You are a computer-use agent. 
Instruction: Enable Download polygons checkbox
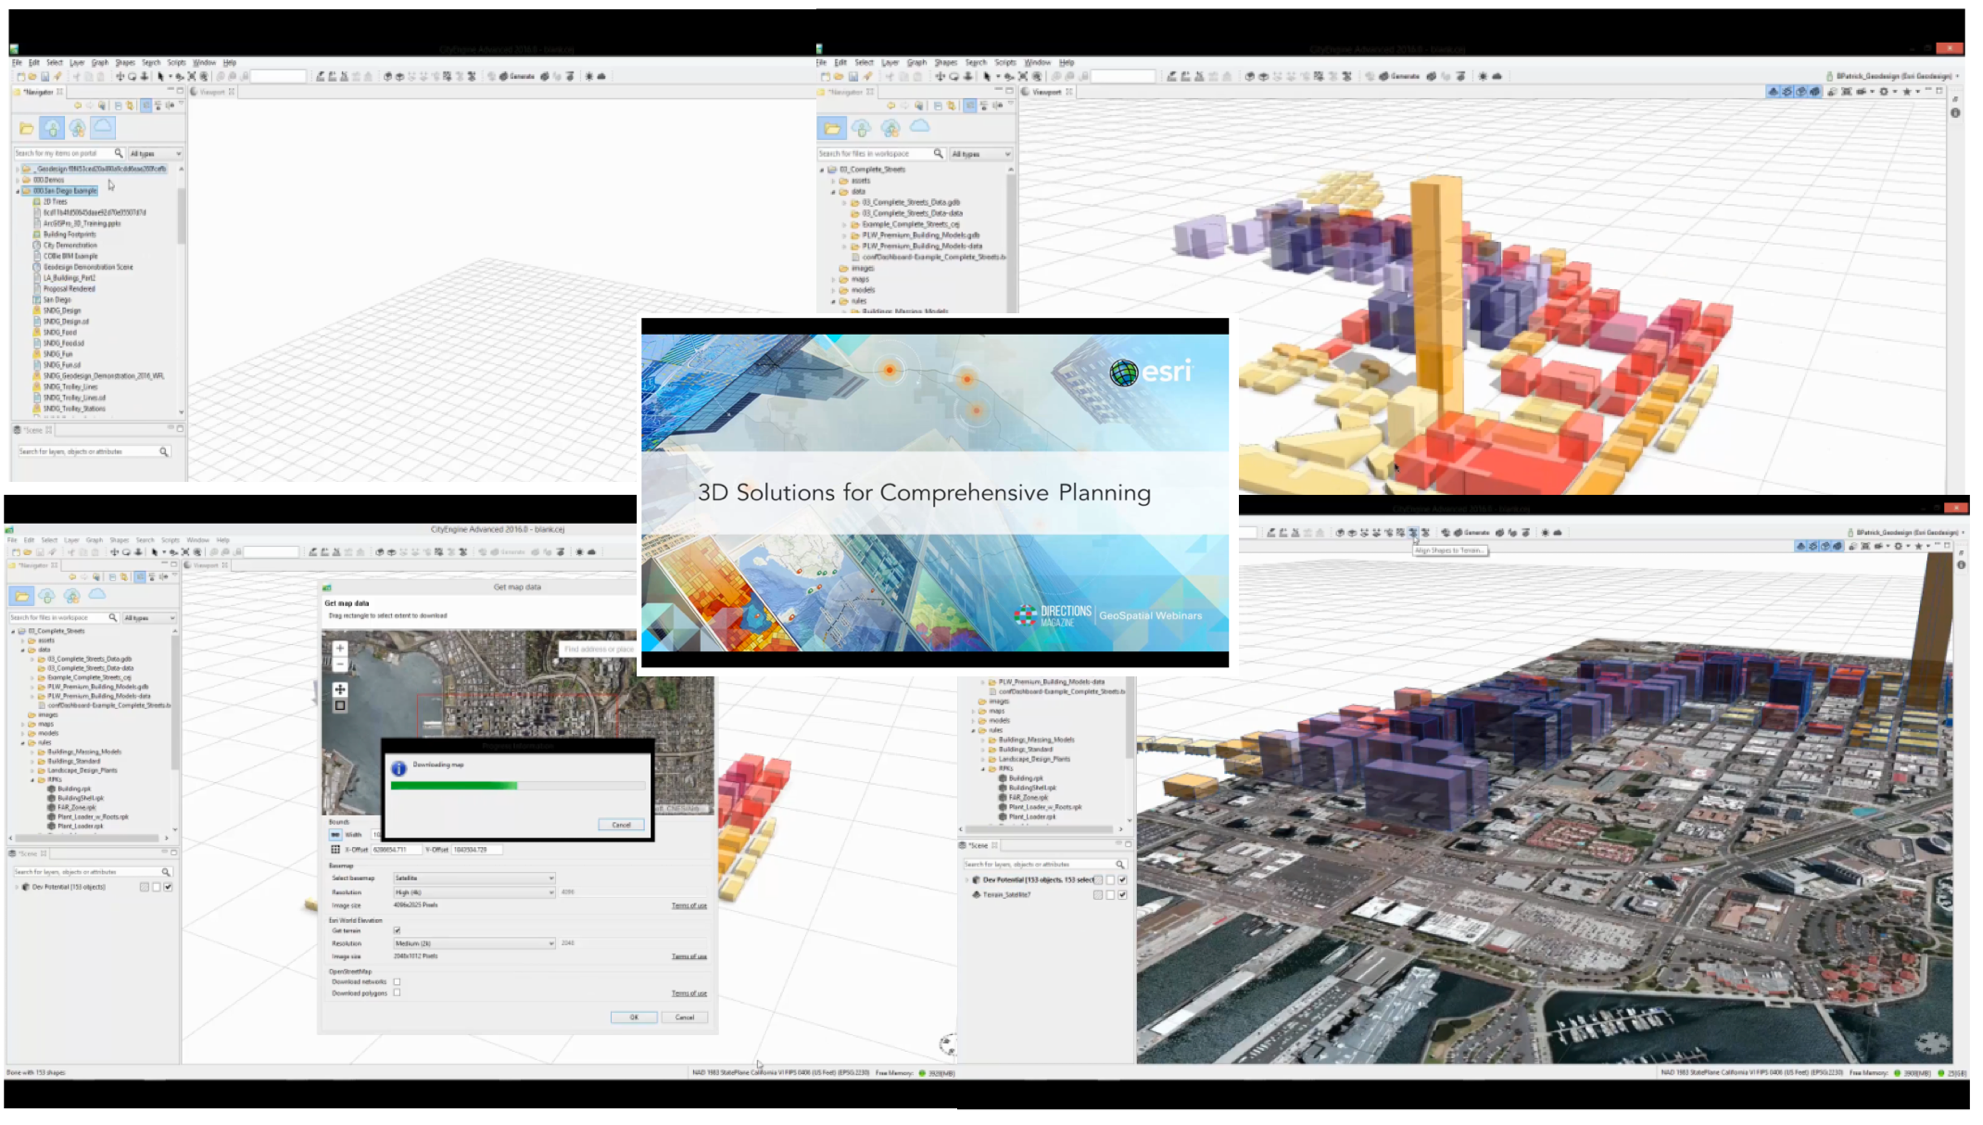pyautogui.click(x=397, y=993)
